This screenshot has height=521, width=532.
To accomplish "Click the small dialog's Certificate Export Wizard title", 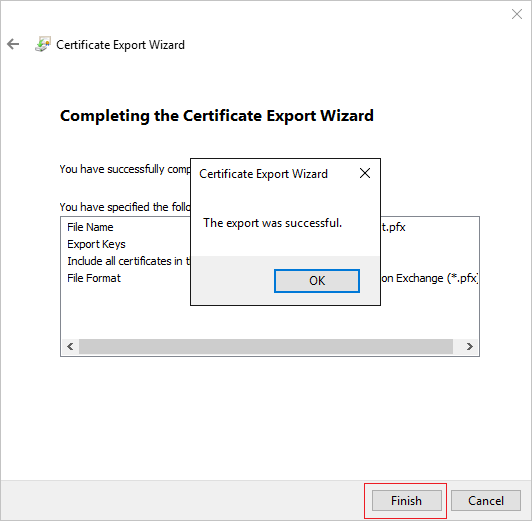I will pyautogui.click(x=263, y=174).
